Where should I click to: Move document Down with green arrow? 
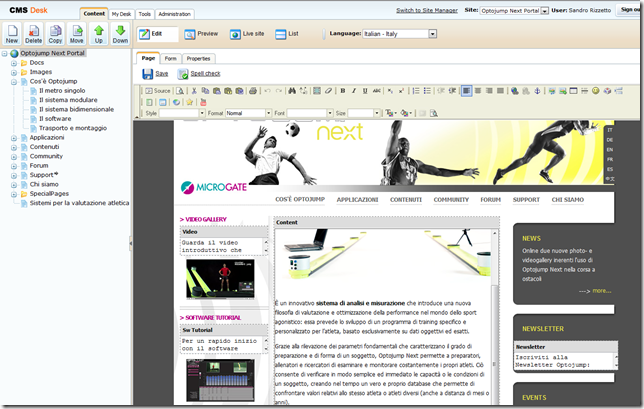tap(120, 34)
